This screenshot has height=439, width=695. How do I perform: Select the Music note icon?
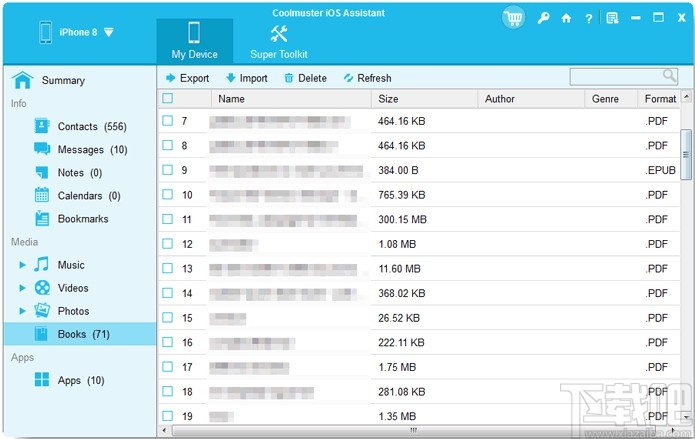[41, 264]
